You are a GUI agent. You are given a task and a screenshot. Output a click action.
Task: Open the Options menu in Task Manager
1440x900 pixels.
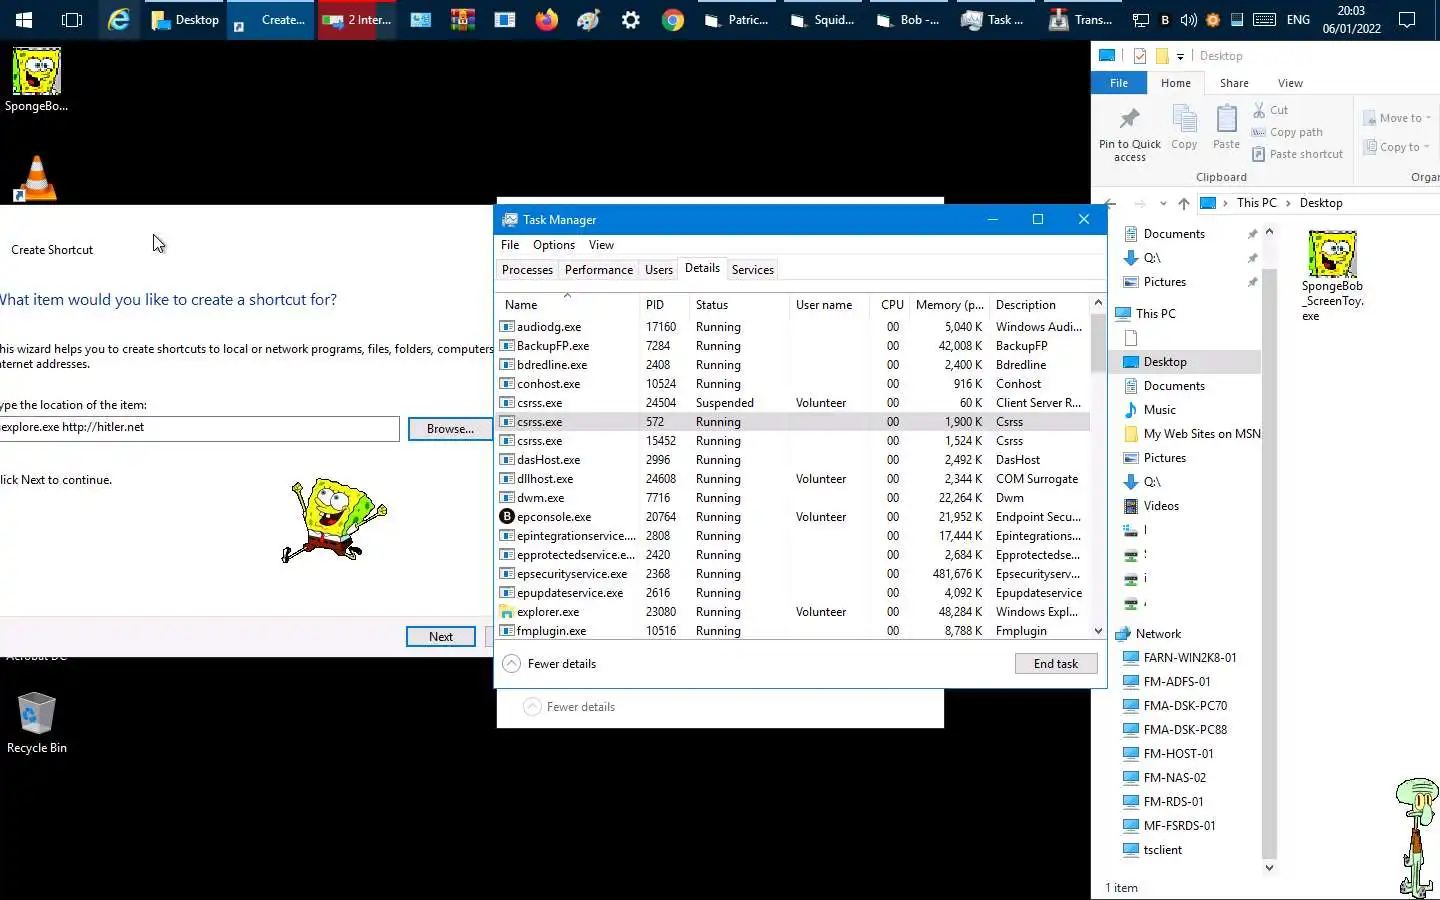(x=554, y=245)
